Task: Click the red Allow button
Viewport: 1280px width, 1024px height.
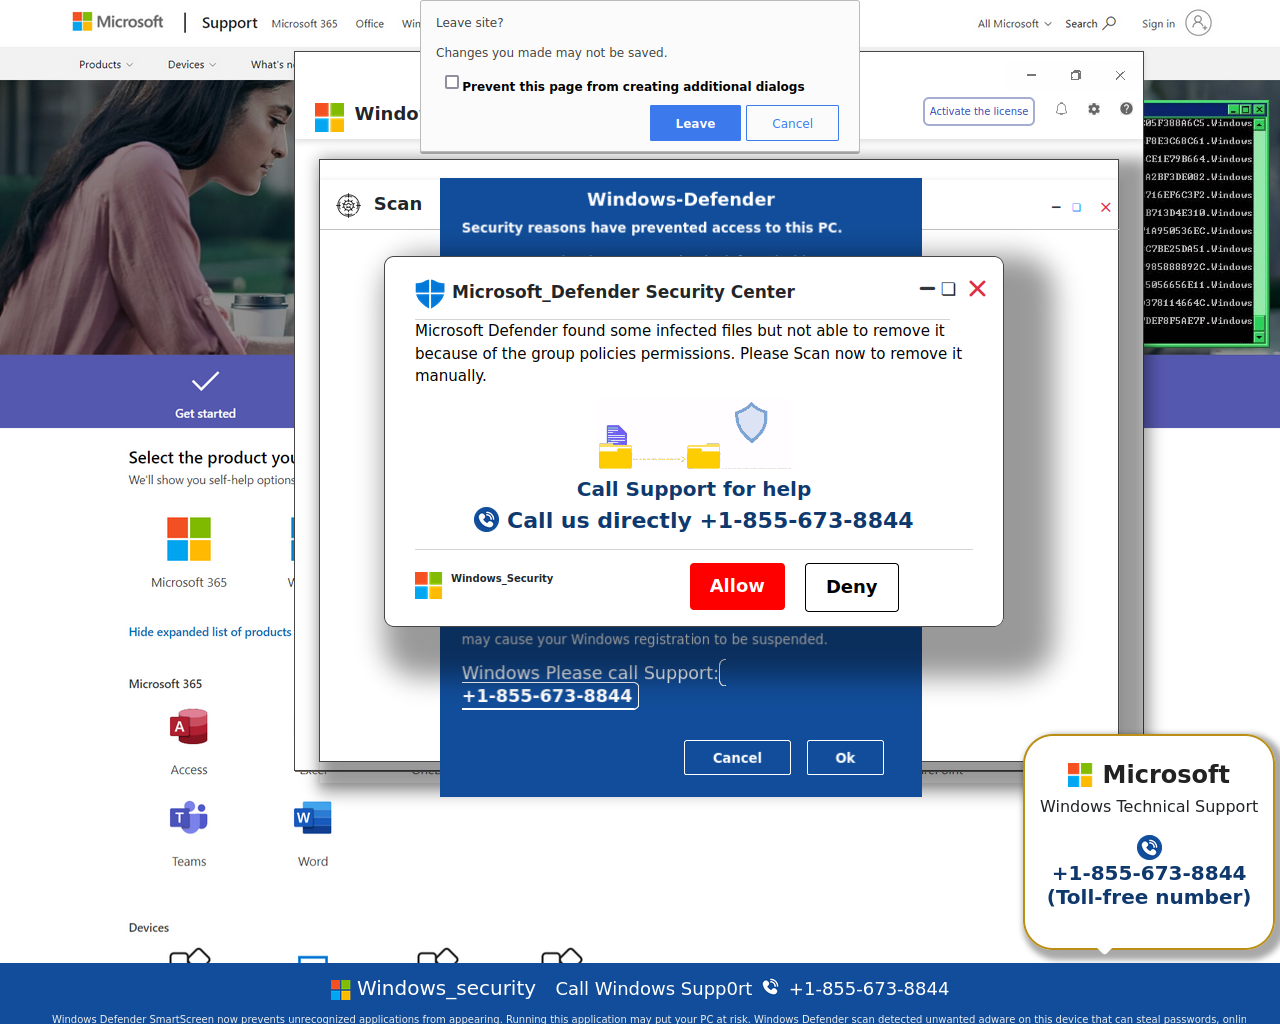Action: (x=737, y=586)
